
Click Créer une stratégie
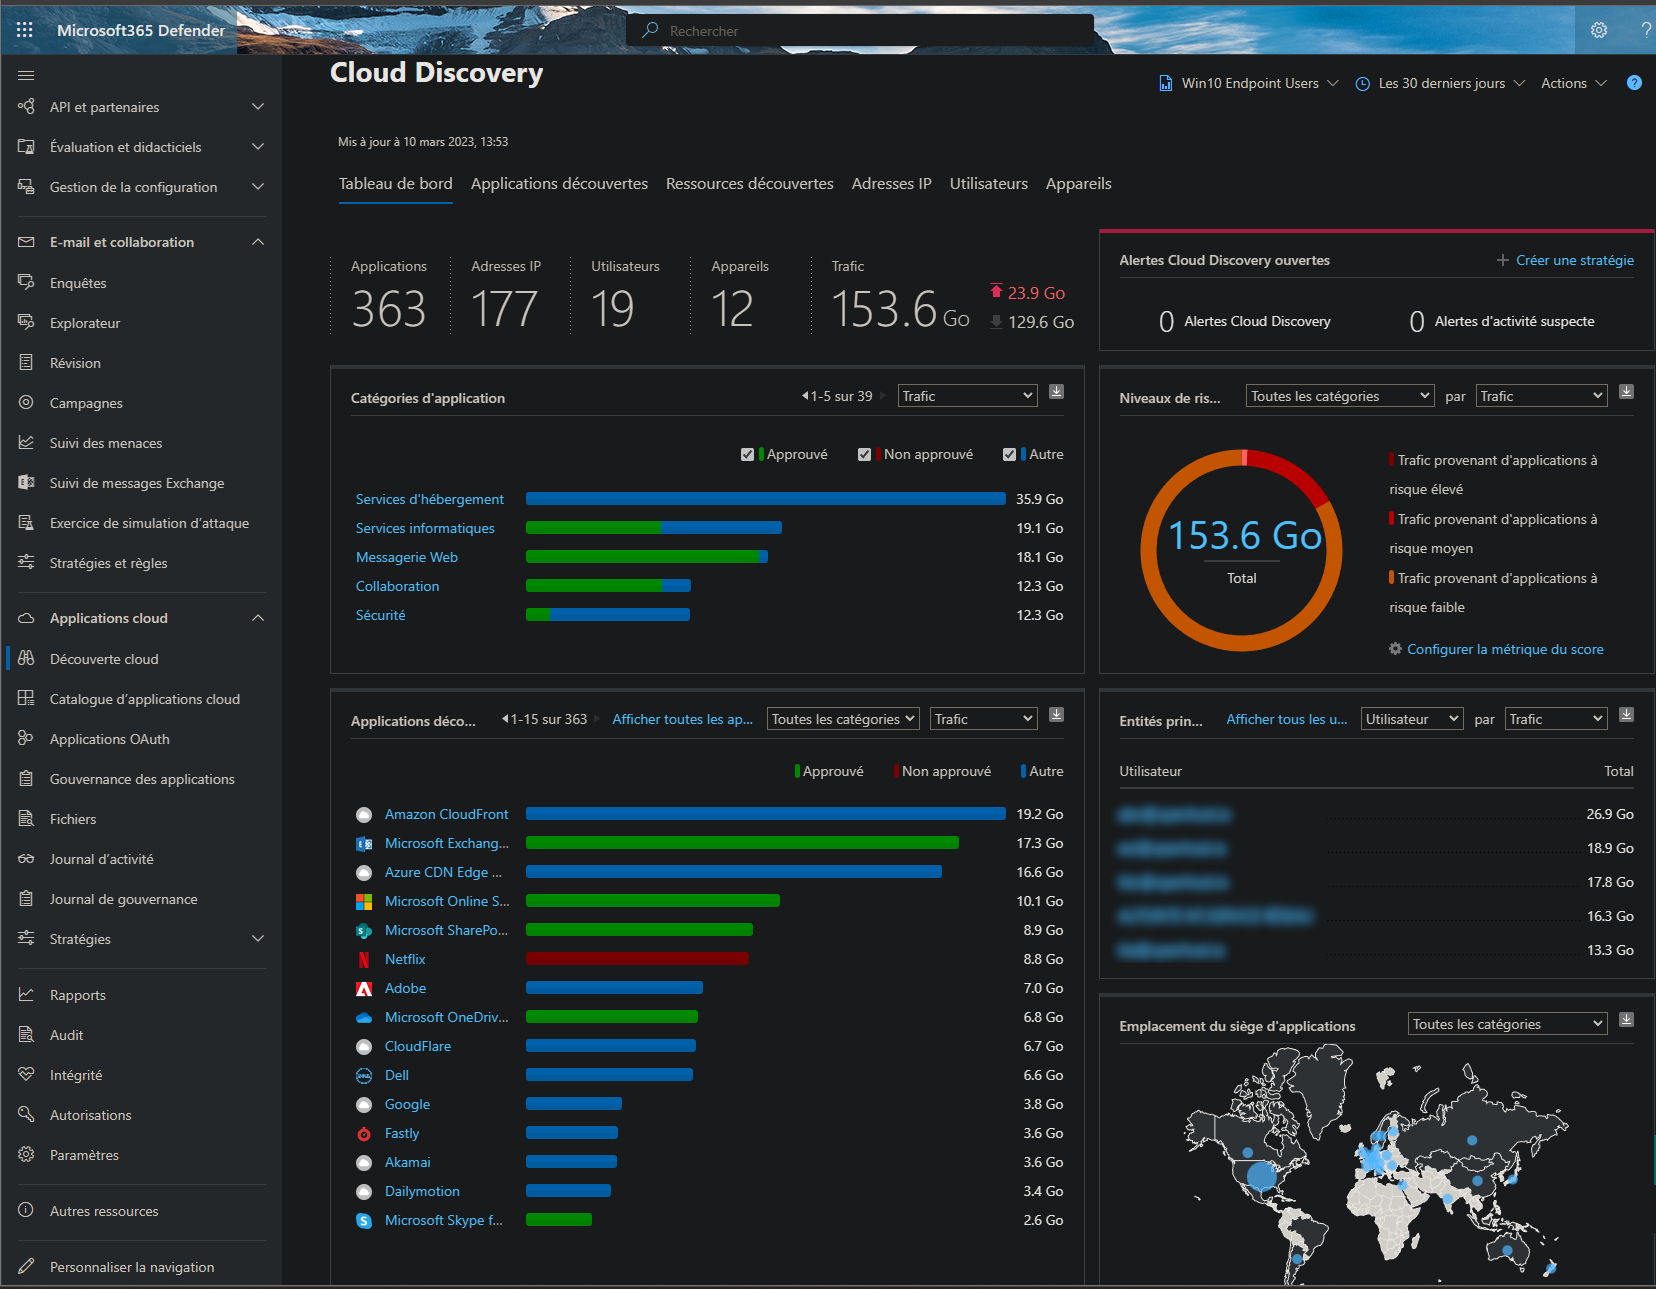pos(1575,260)
